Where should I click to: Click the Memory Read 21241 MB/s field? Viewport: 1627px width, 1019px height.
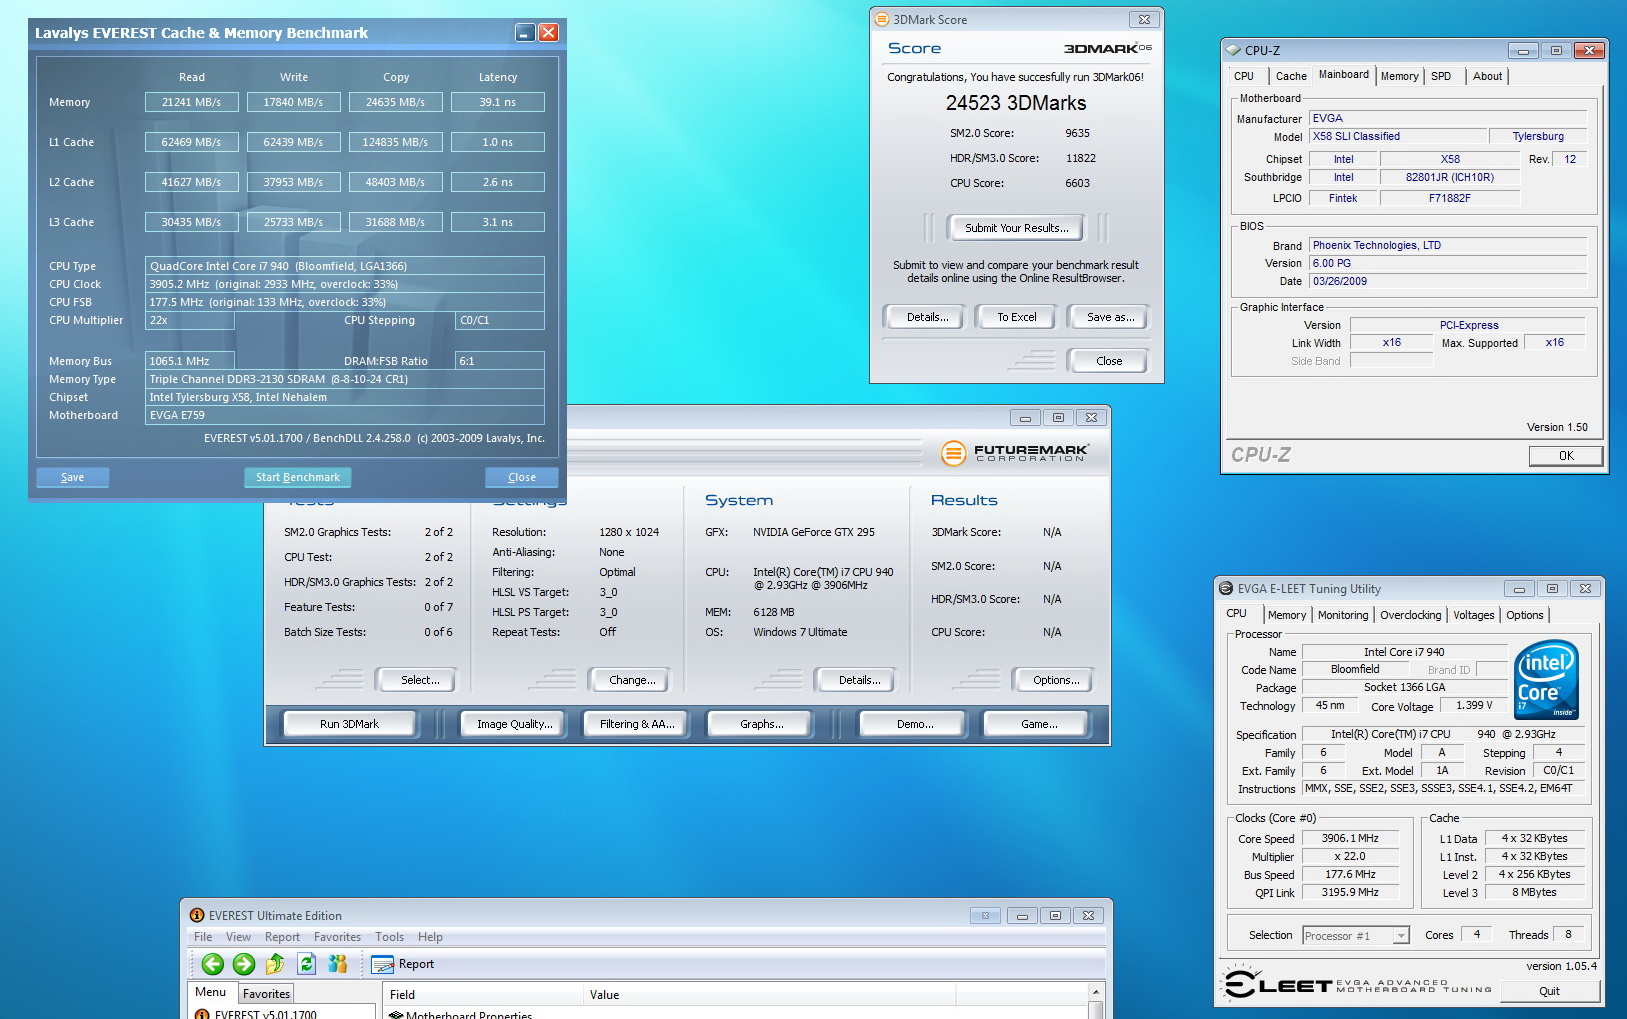pos(191,102)
